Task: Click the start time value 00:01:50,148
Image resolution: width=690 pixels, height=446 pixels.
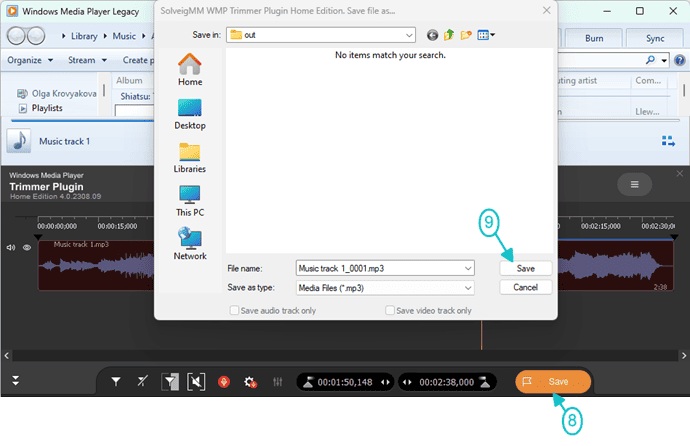Action: pyautogui.click(x=345, y=382)
